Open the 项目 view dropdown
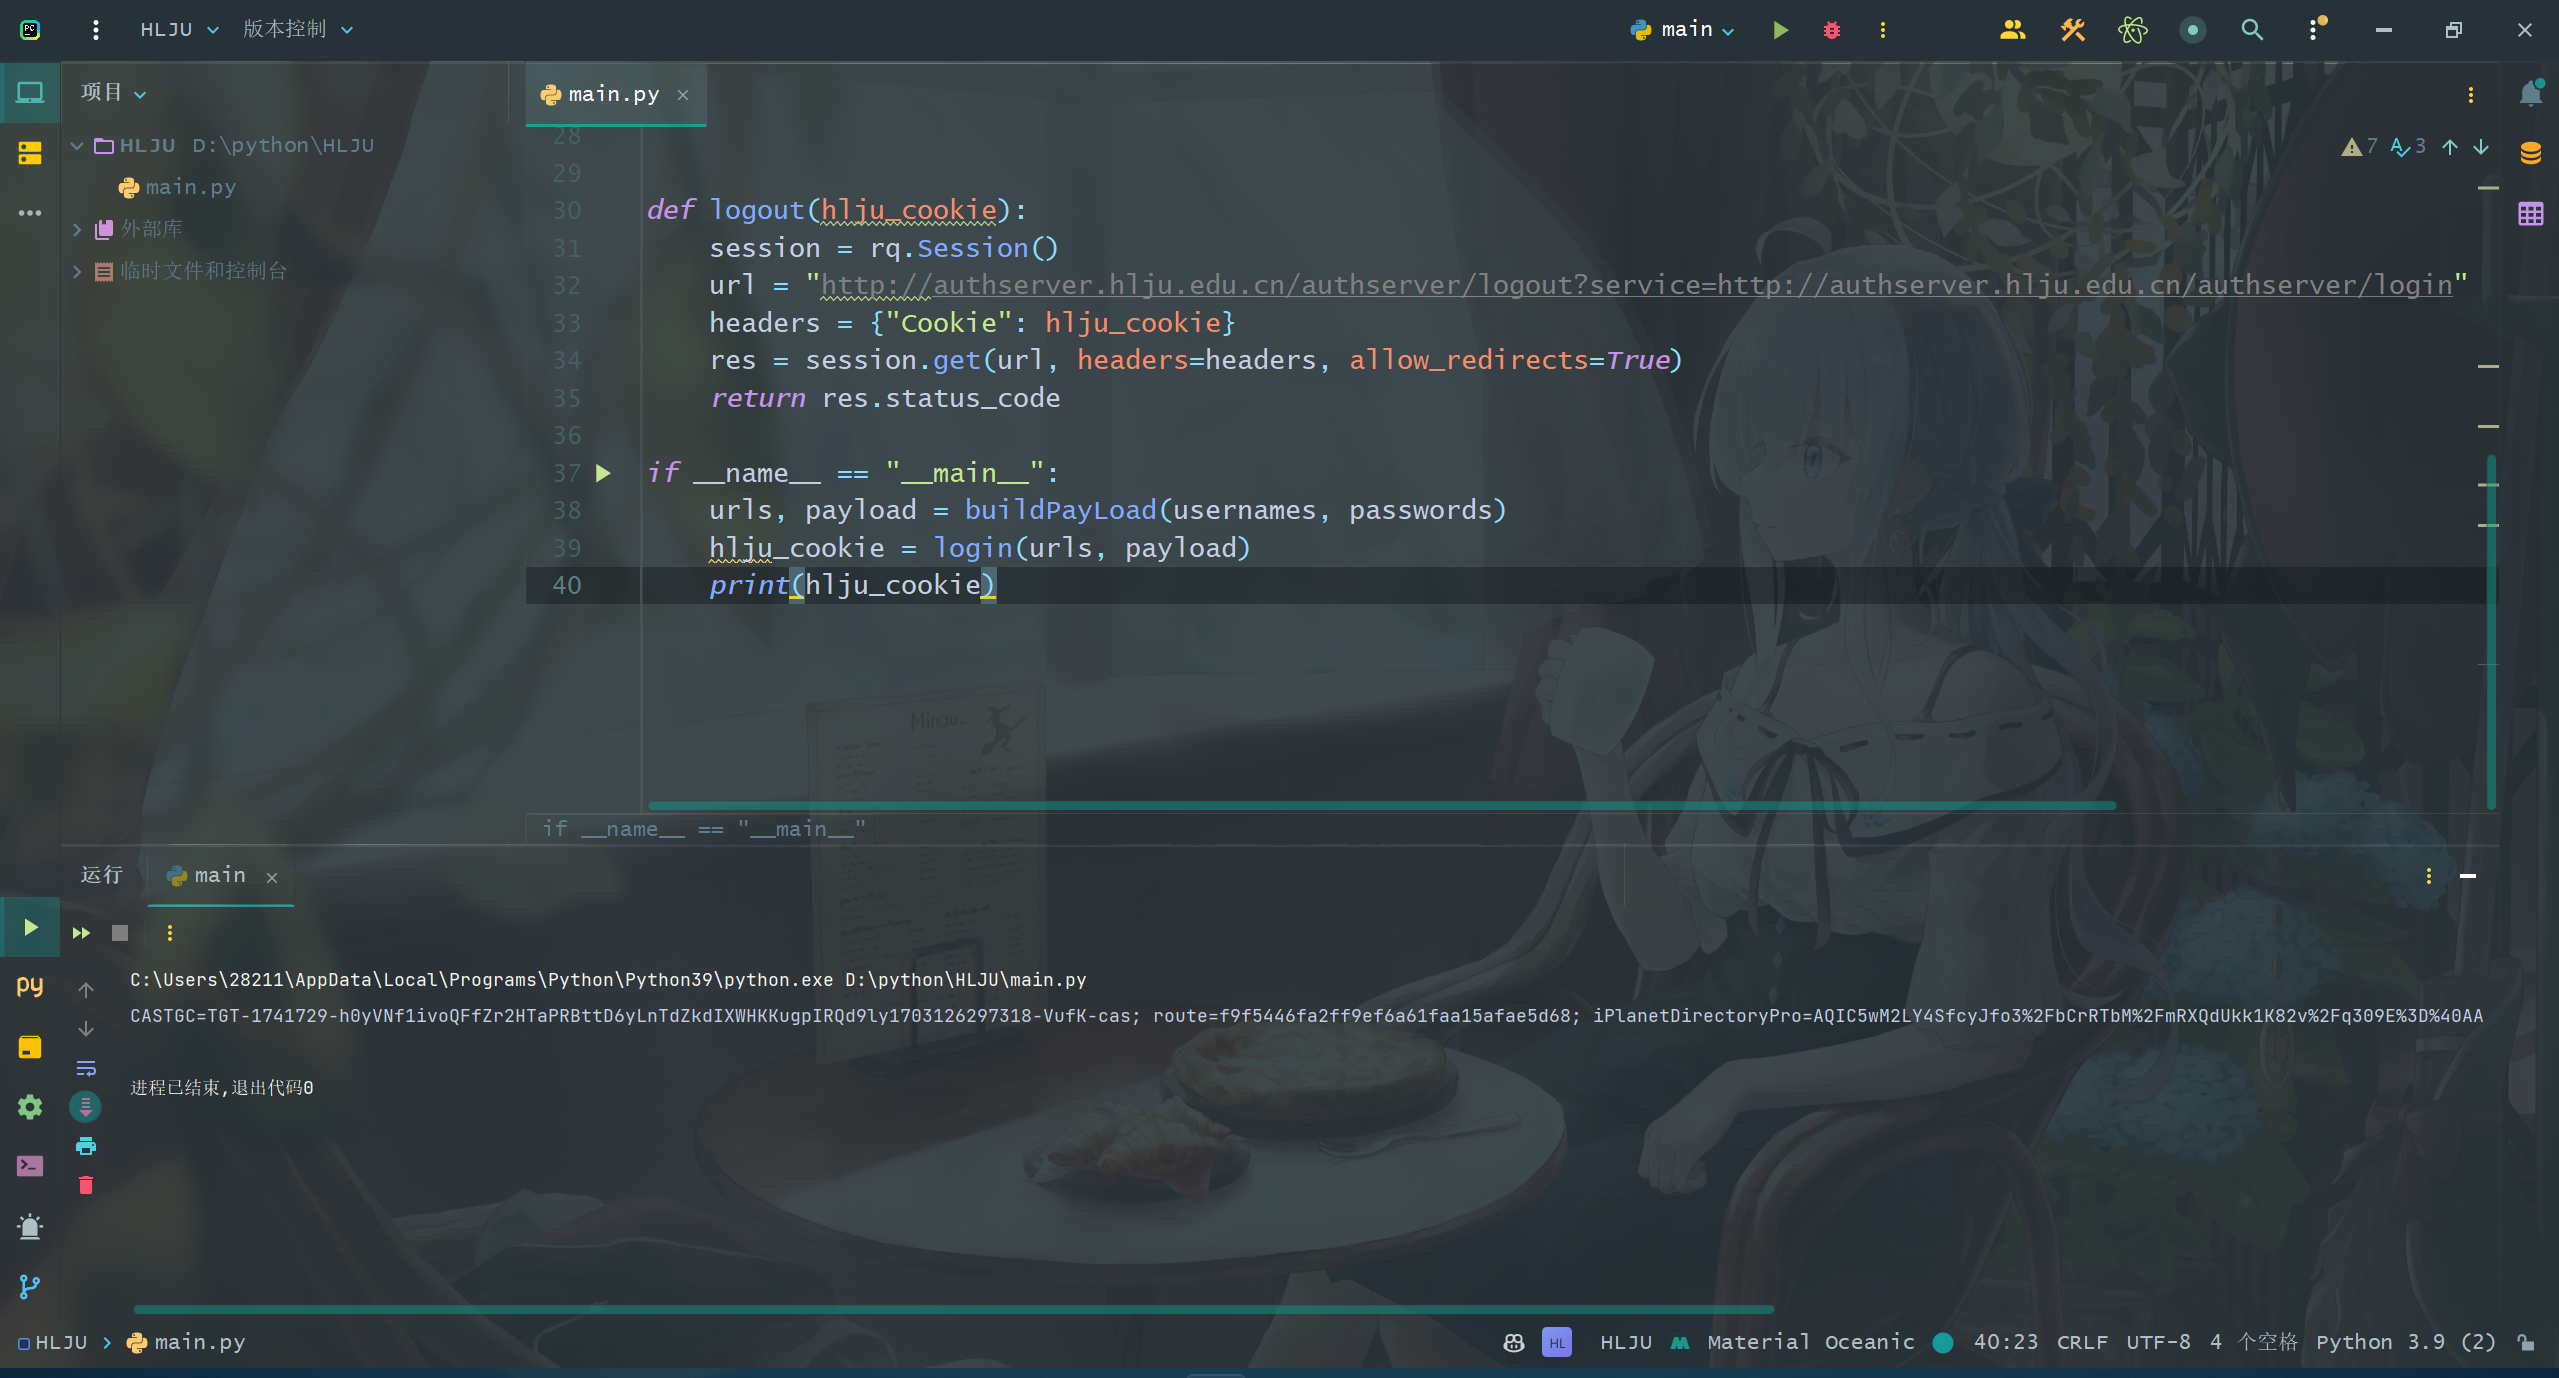Viewport: 2559px width, 1378px height. point(113,93)
